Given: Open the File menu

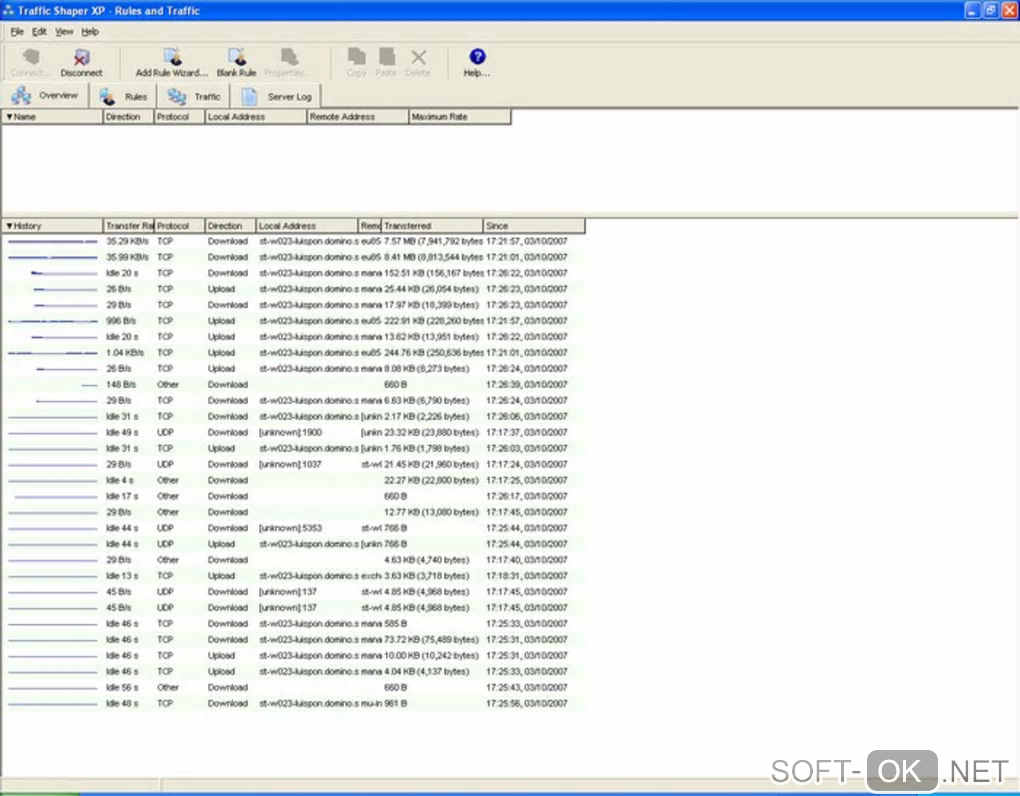Looking at the screenshot, I should [17, 31].
